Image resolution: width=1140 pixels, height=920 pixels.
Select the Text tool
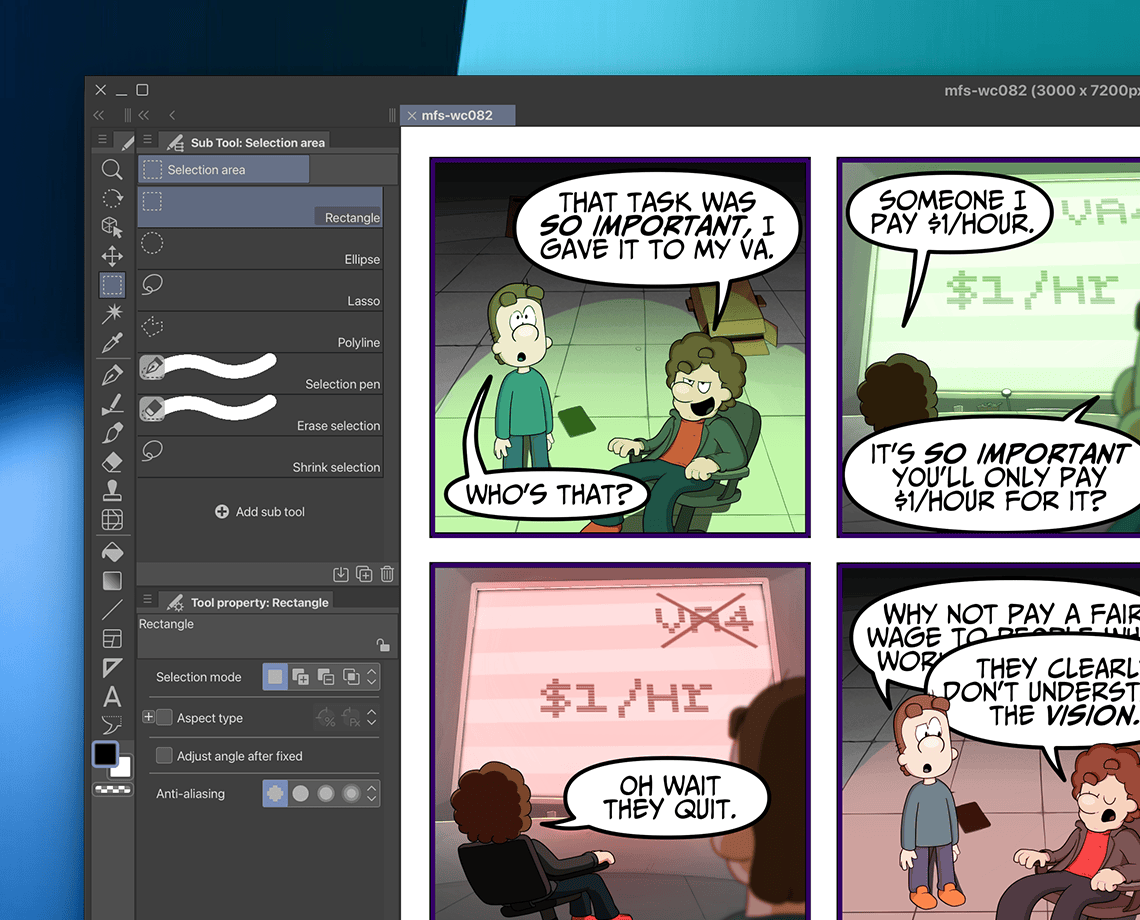pyautogui.click(x=112, y=697)
